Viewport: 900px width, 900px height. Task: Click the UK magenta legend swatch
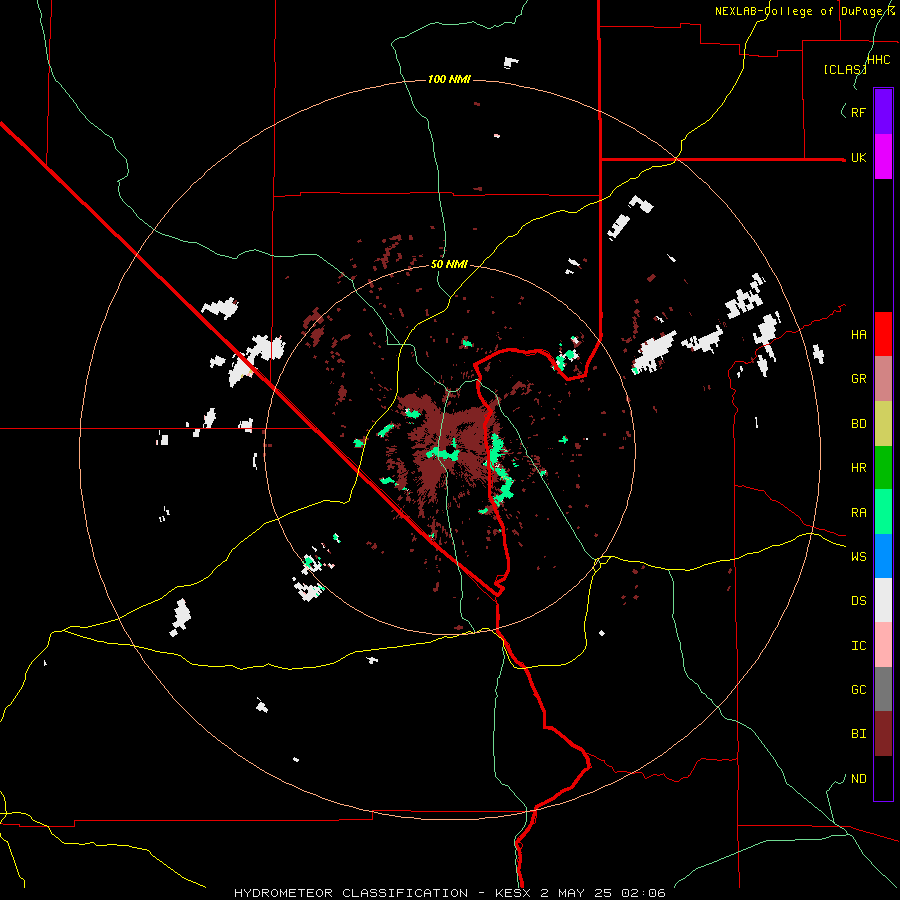883,157
